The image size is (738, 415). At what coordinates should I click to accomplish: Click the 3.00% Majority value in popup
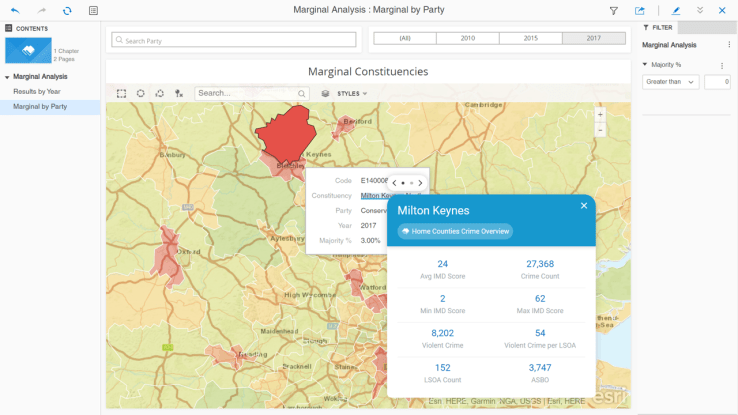tap(370, 240)
